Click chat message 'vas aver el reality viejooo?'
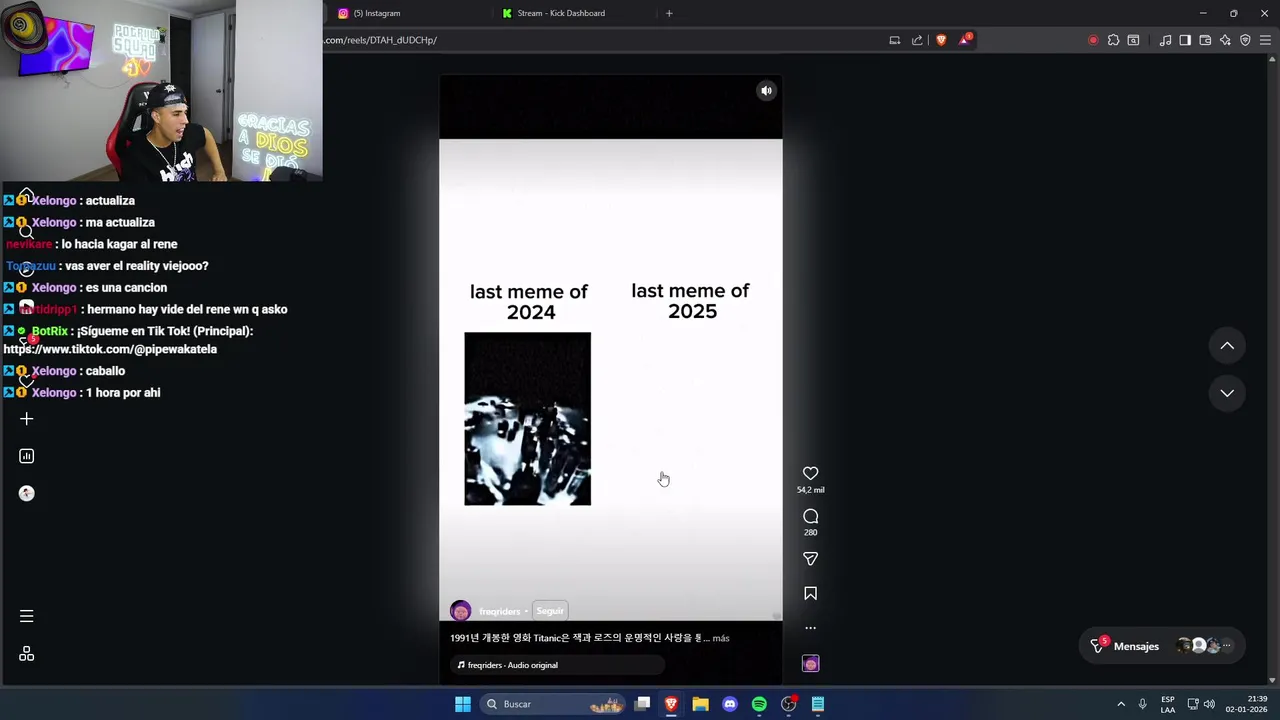This screenshot has height=720, width=1280. pos(138,266)
